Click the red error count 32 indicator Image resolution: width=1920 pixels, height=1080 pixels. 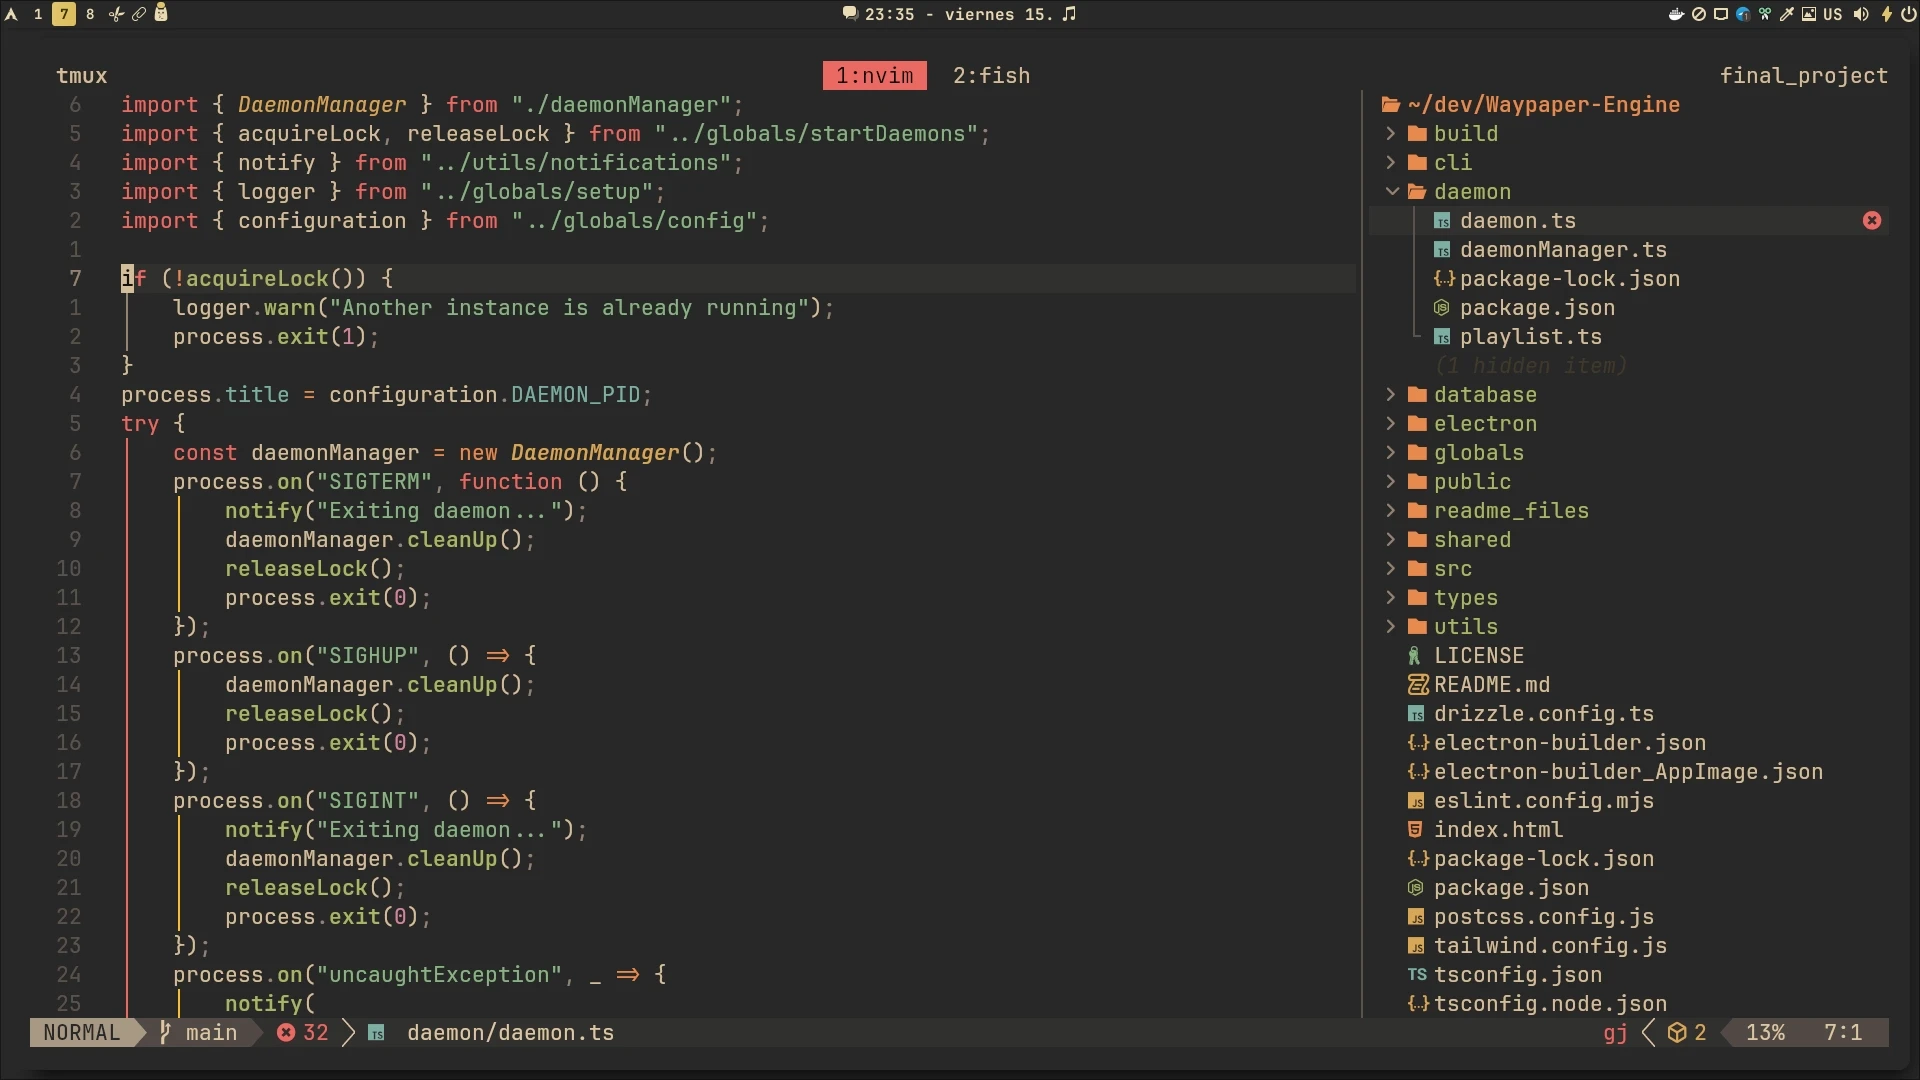pyautogui.click(x=303, y=1033)
